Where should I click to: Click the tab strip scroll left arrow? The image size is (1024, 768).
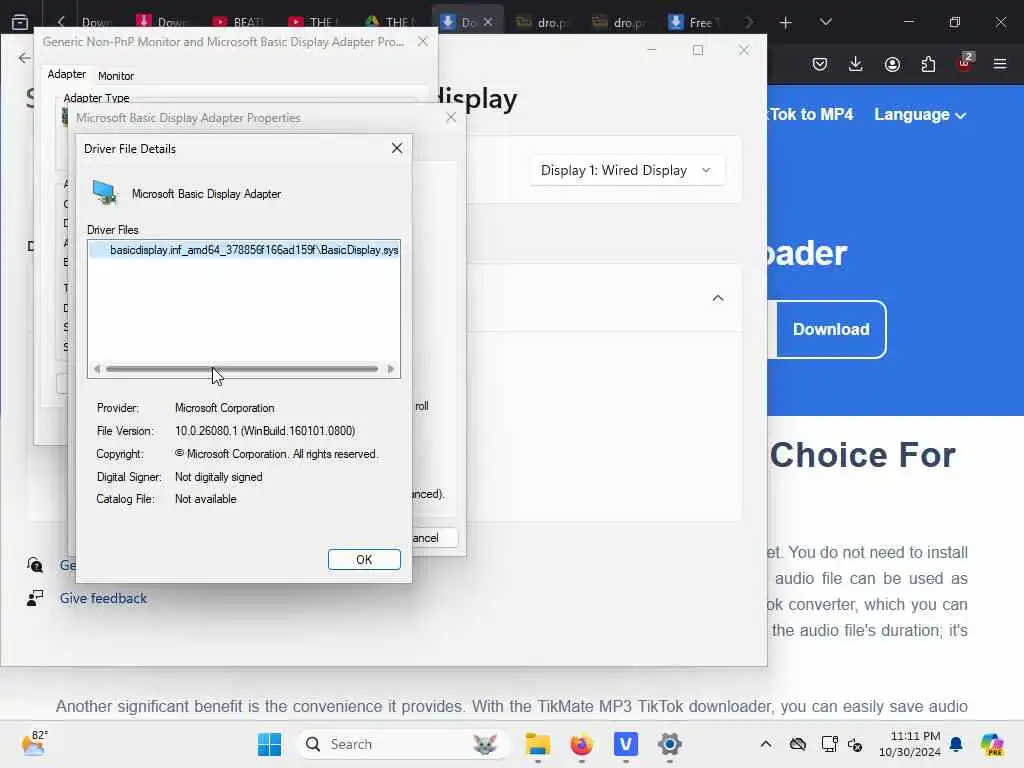[61, 22]
